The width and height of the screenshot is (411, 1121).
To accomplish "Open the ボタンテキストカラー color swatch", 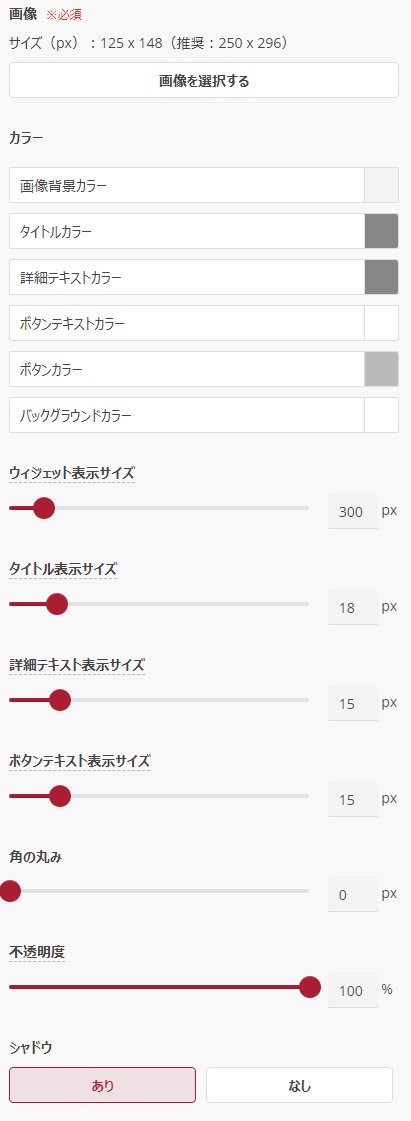I will pos(382,323).
